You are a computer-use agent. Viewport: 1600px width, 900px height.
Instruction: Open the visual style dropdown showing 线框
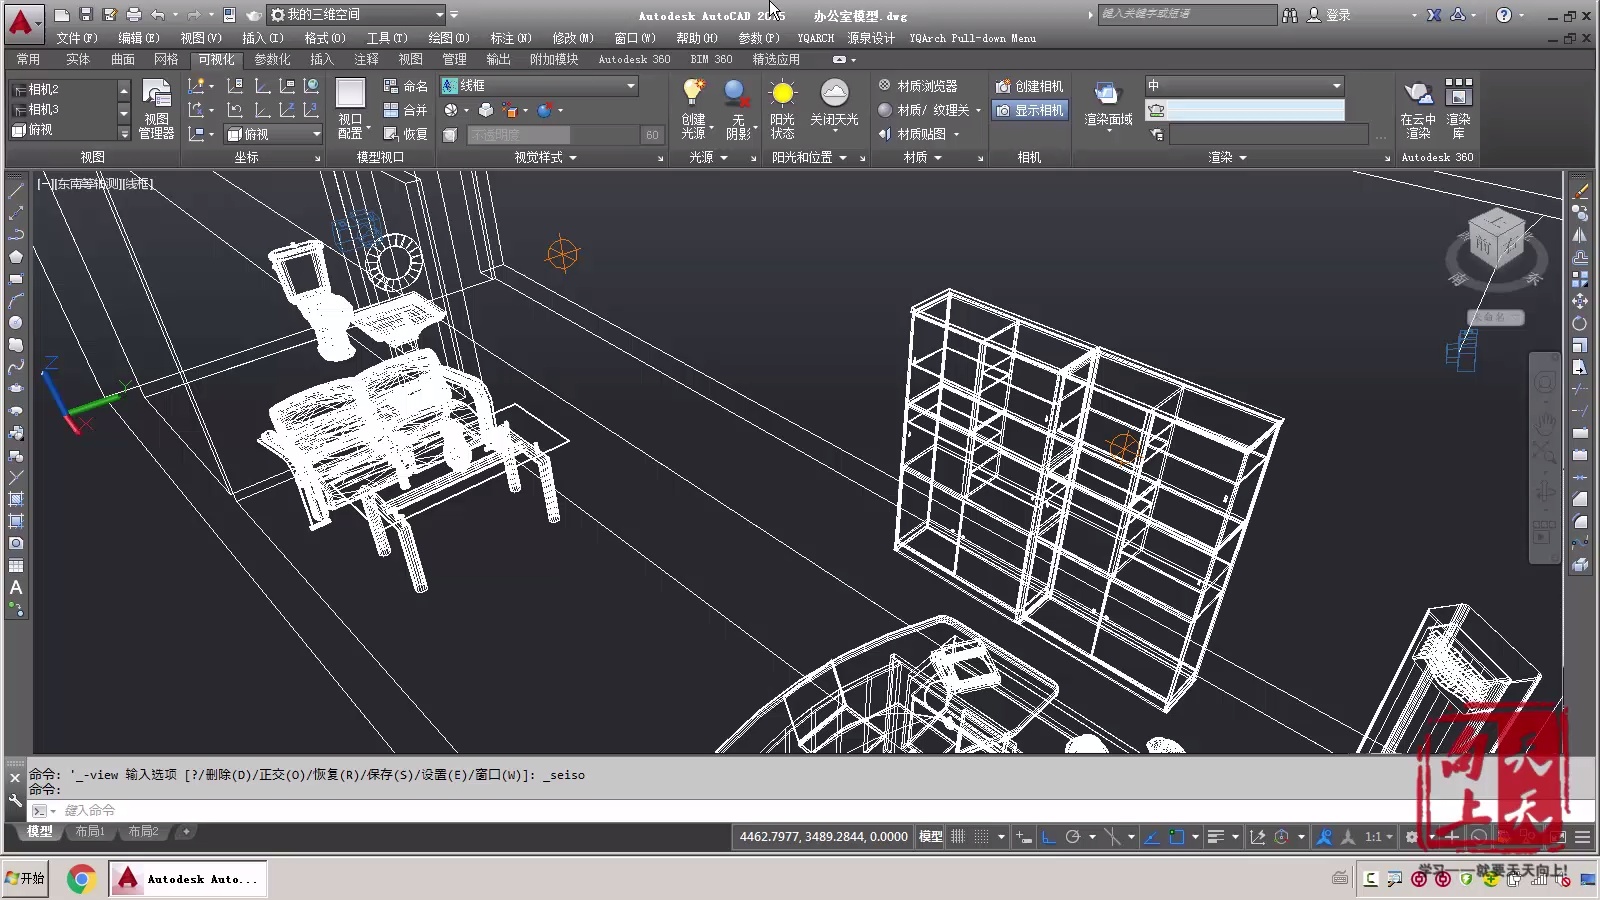click(539, 86)
